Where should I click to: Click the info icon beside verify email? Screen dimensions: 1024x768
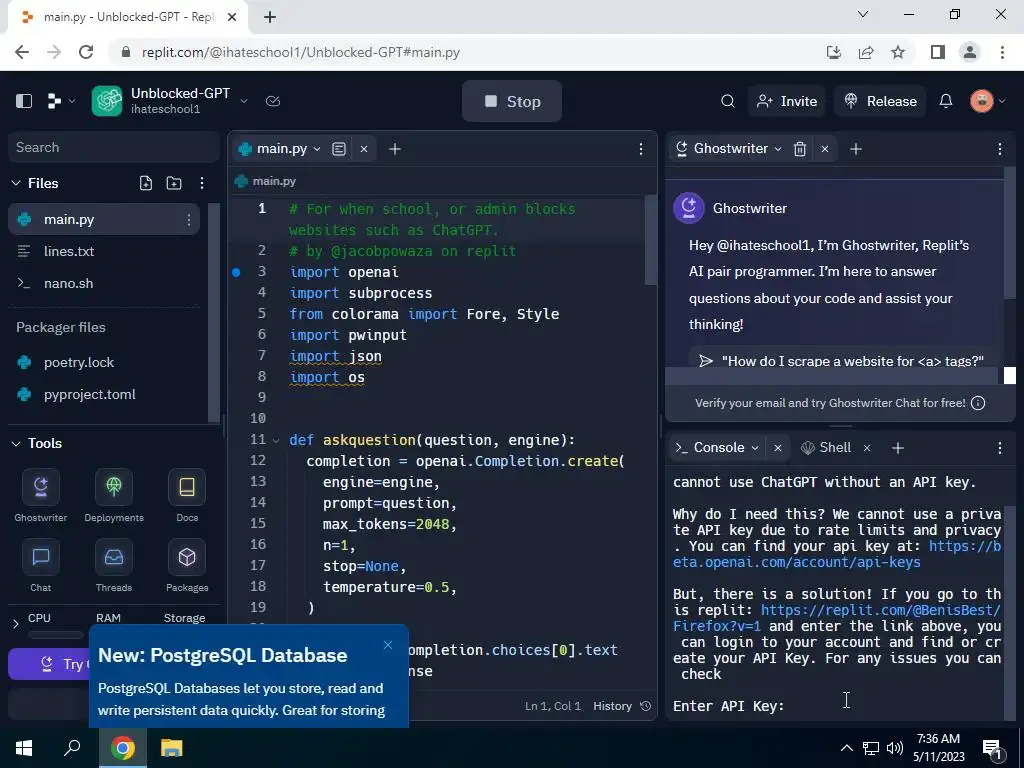click(x=978, y=403)
